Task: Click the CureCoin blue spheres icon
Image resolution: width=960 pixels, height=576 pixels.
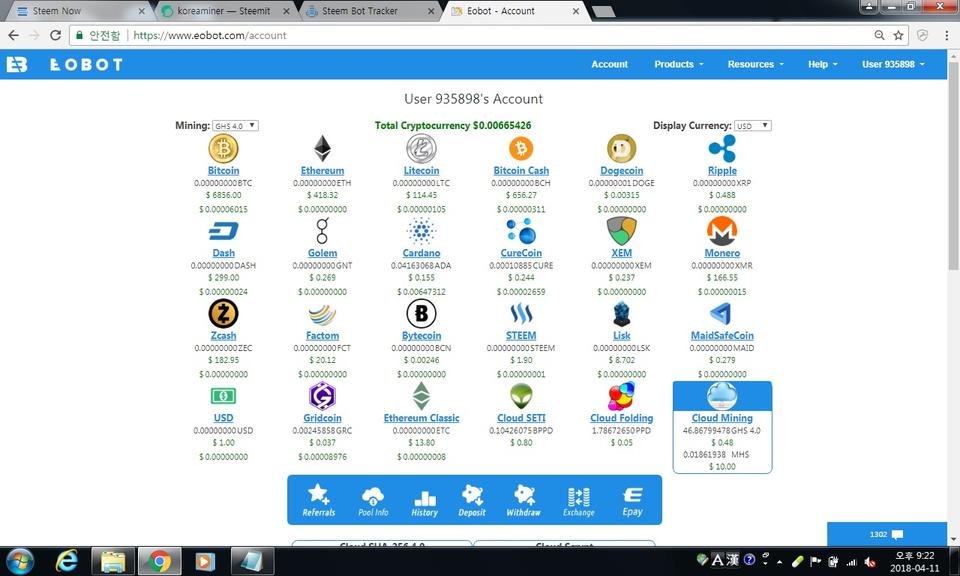Action: (x=521, y=231)
